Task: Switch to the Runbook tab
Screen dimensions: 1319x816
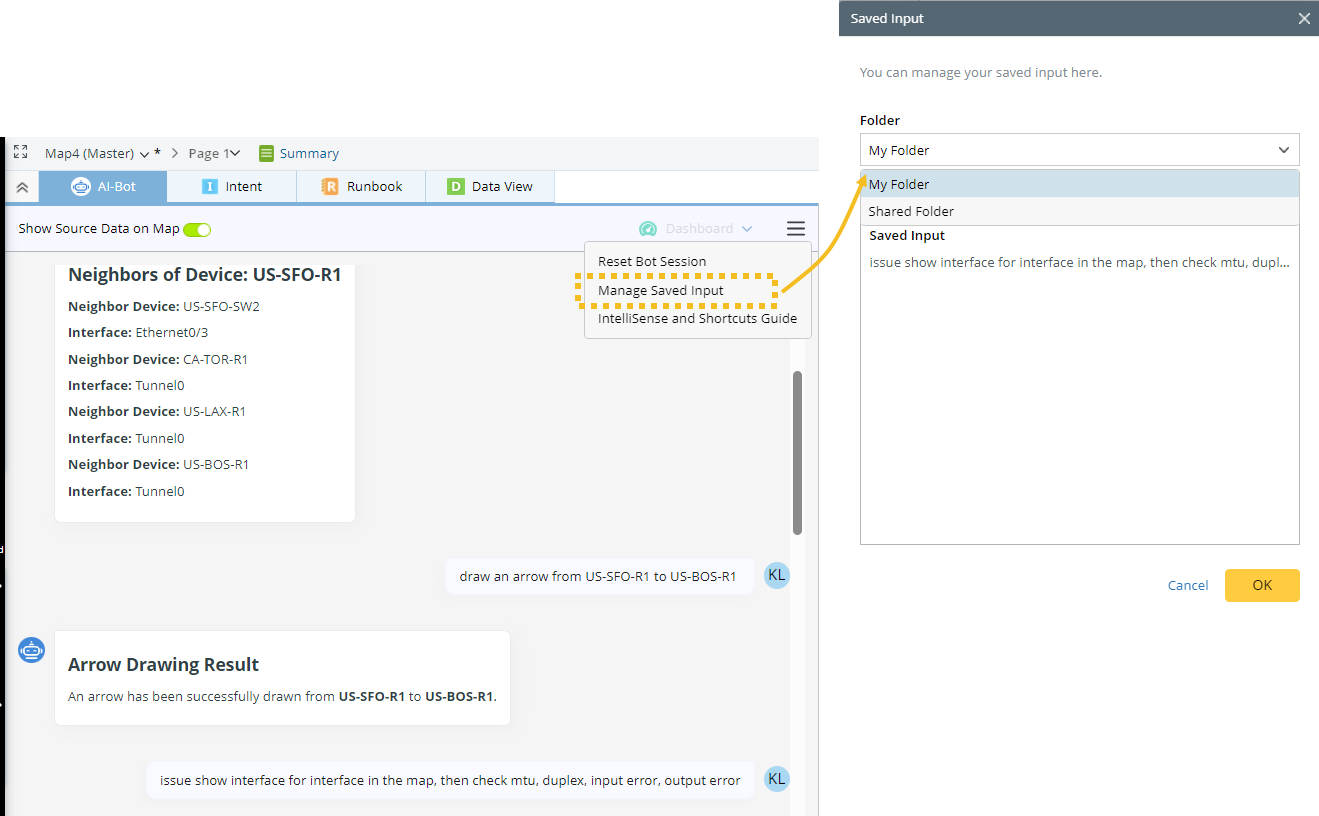Action: tap(361, 187)
